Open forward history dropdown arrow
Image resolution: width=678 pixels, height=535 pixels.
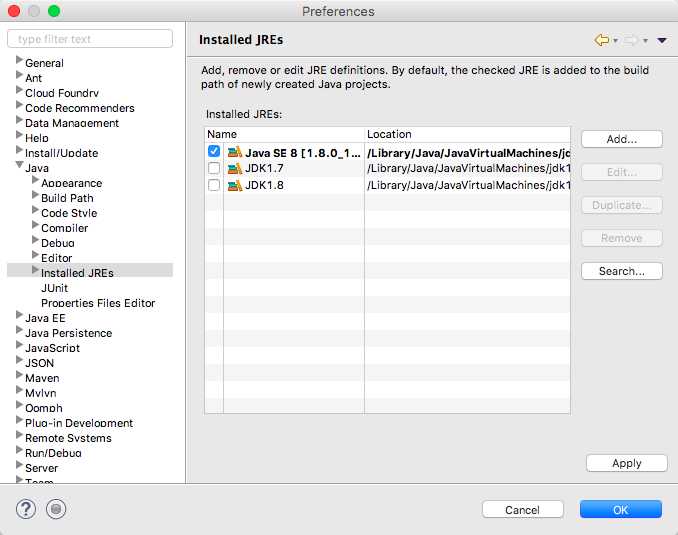point(645,41)
